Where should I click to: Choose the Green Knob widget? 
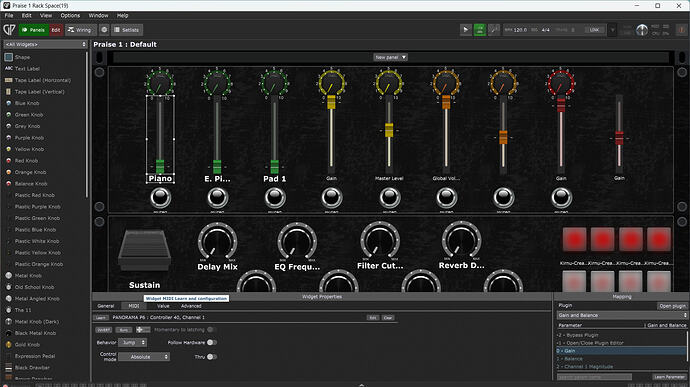pyautogui.click(x=24, y=114)
